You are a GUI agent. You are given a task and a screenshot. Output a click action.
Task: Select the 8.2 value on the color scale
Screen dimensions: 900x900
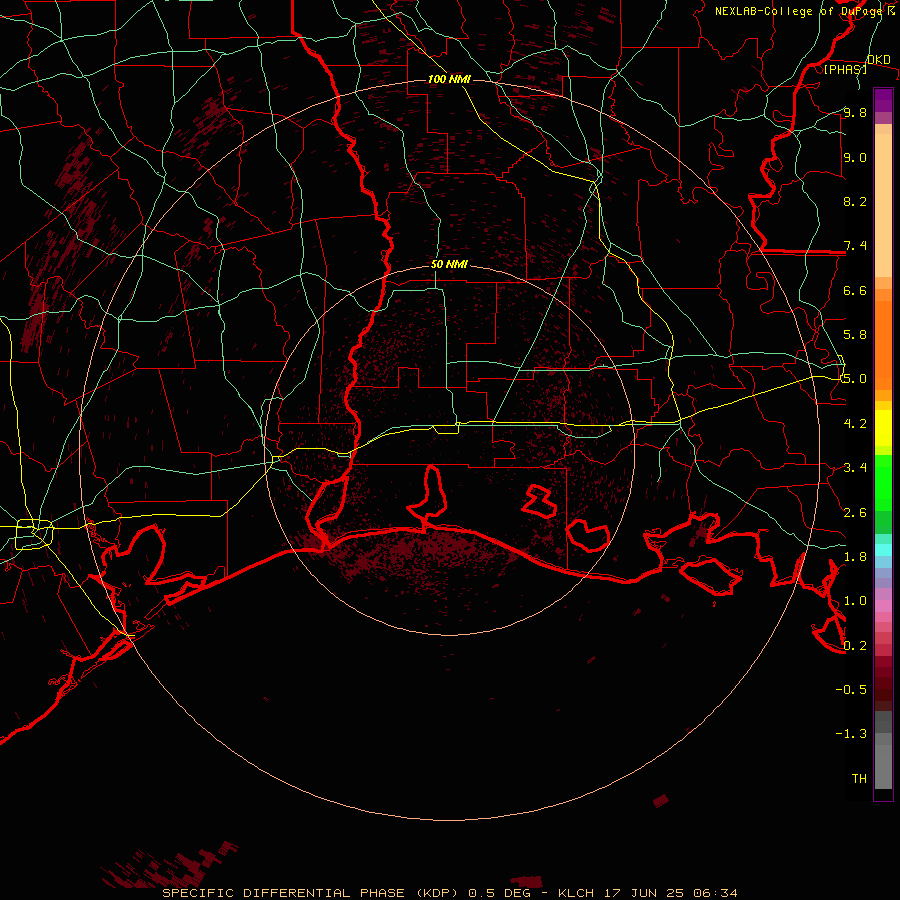(855, 201)
